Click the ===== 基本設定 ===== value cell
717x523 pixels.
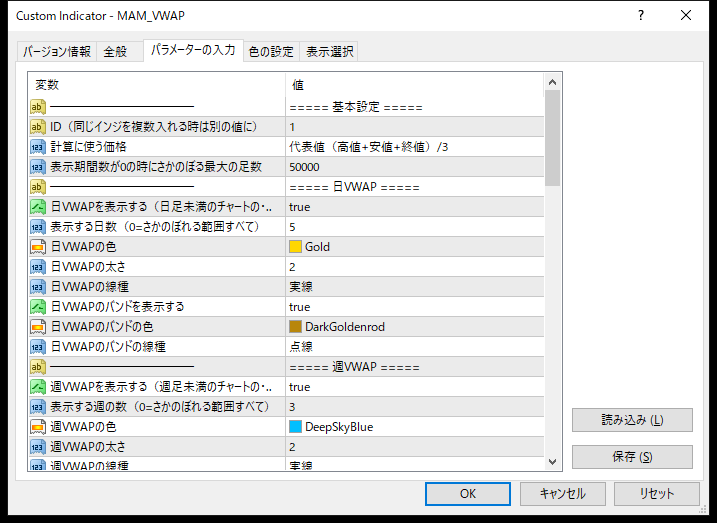click(415, 107)
